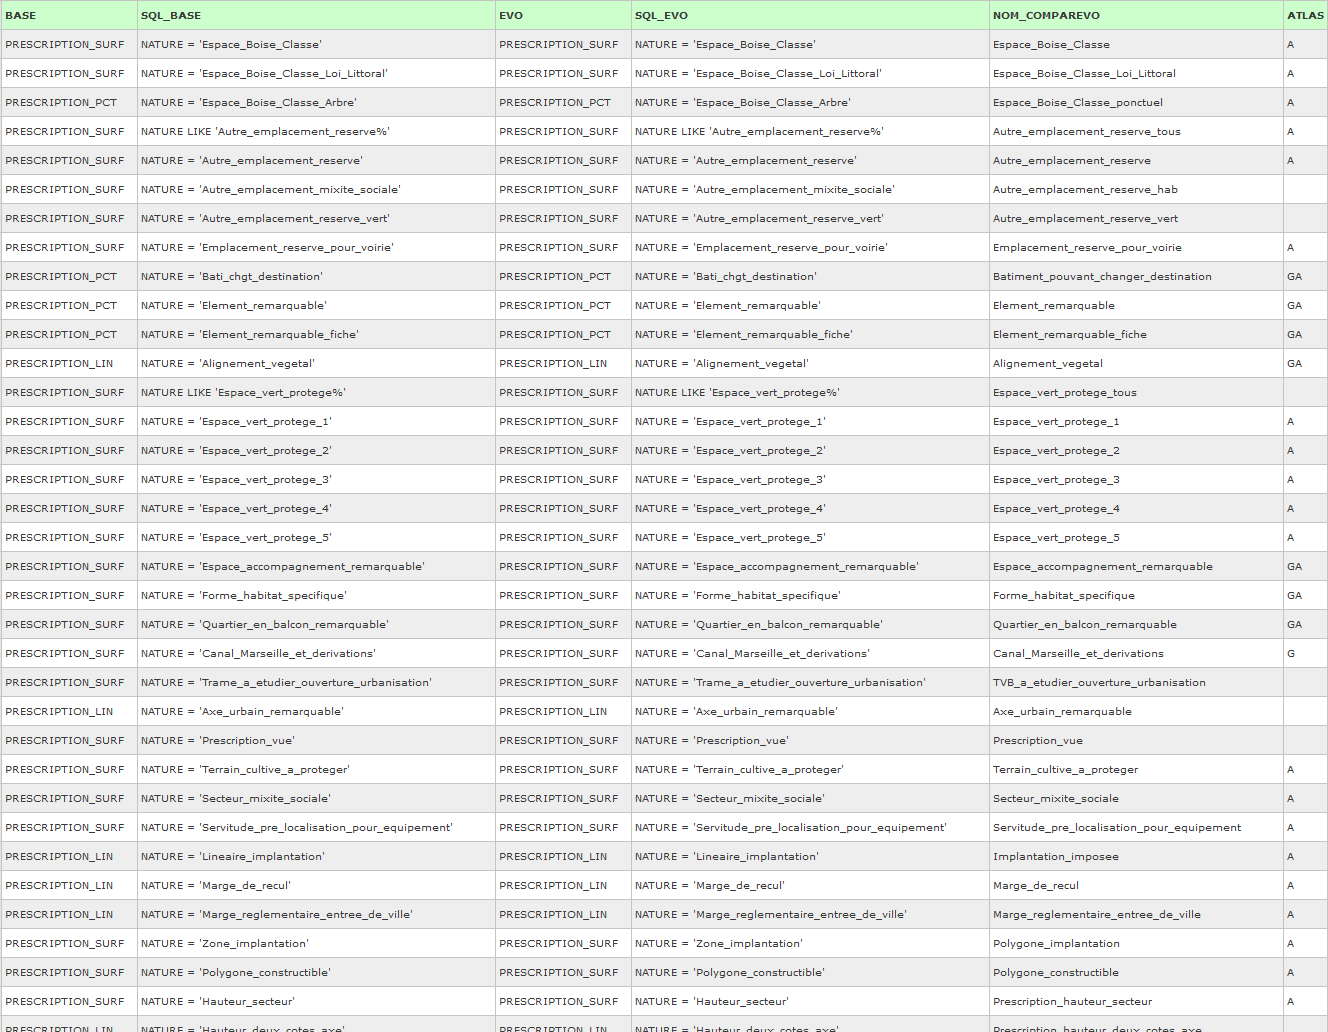This screenshot has height=1032, width=1328.
Task: Click the BASE column header
Action: tap(21, 15)
